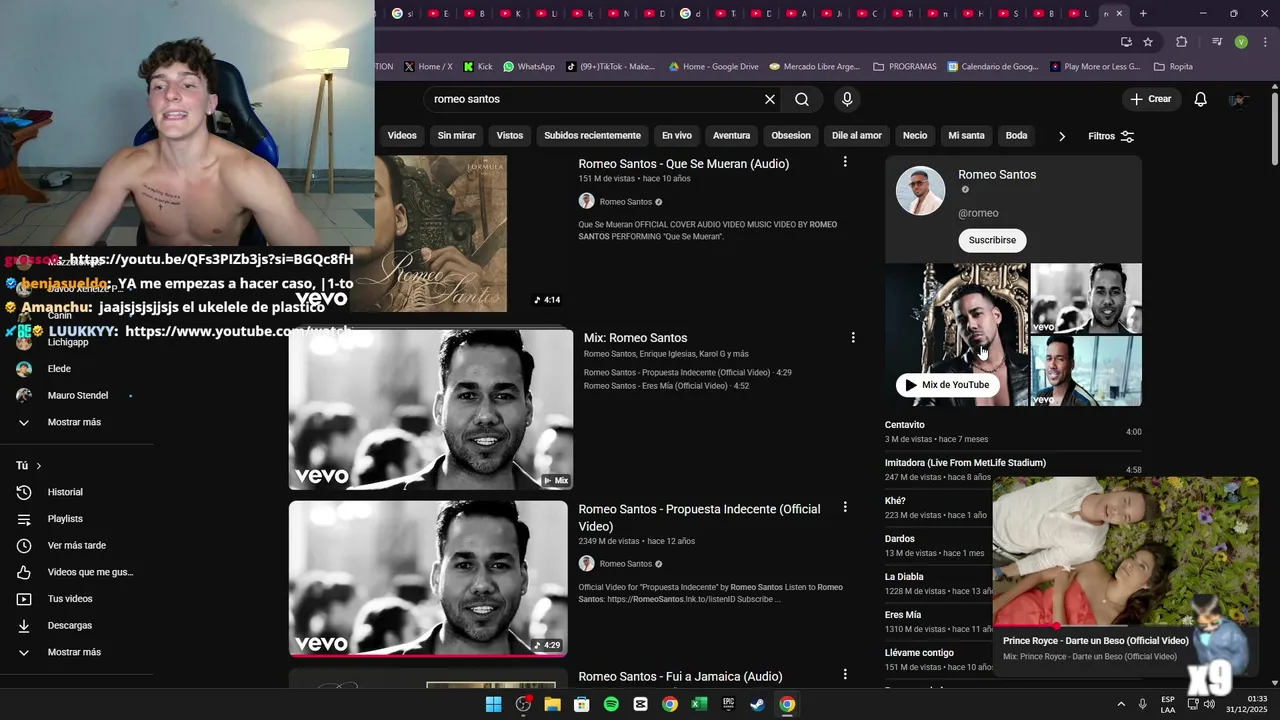
Task: Play Imitadora (Live From MetLife Stadium)
Action: pos(965,463)
